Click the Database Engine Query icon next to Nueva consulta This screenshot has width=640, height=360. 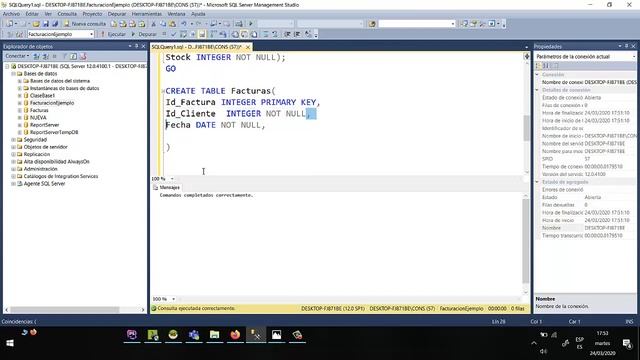pos(114,24)
